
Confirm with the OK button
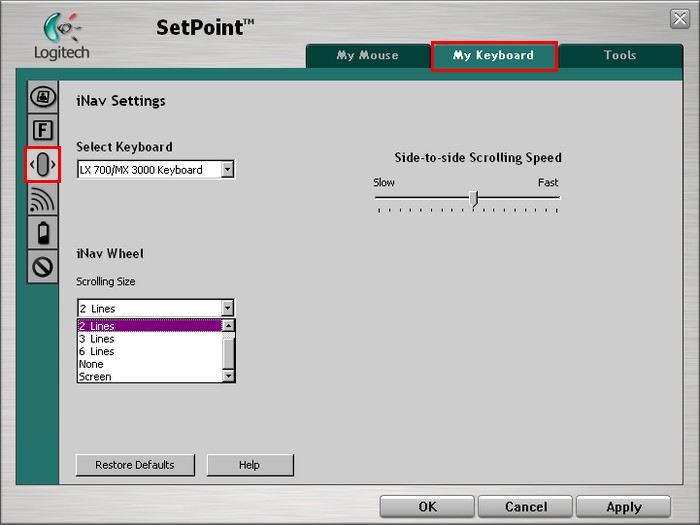click(427, 507)
